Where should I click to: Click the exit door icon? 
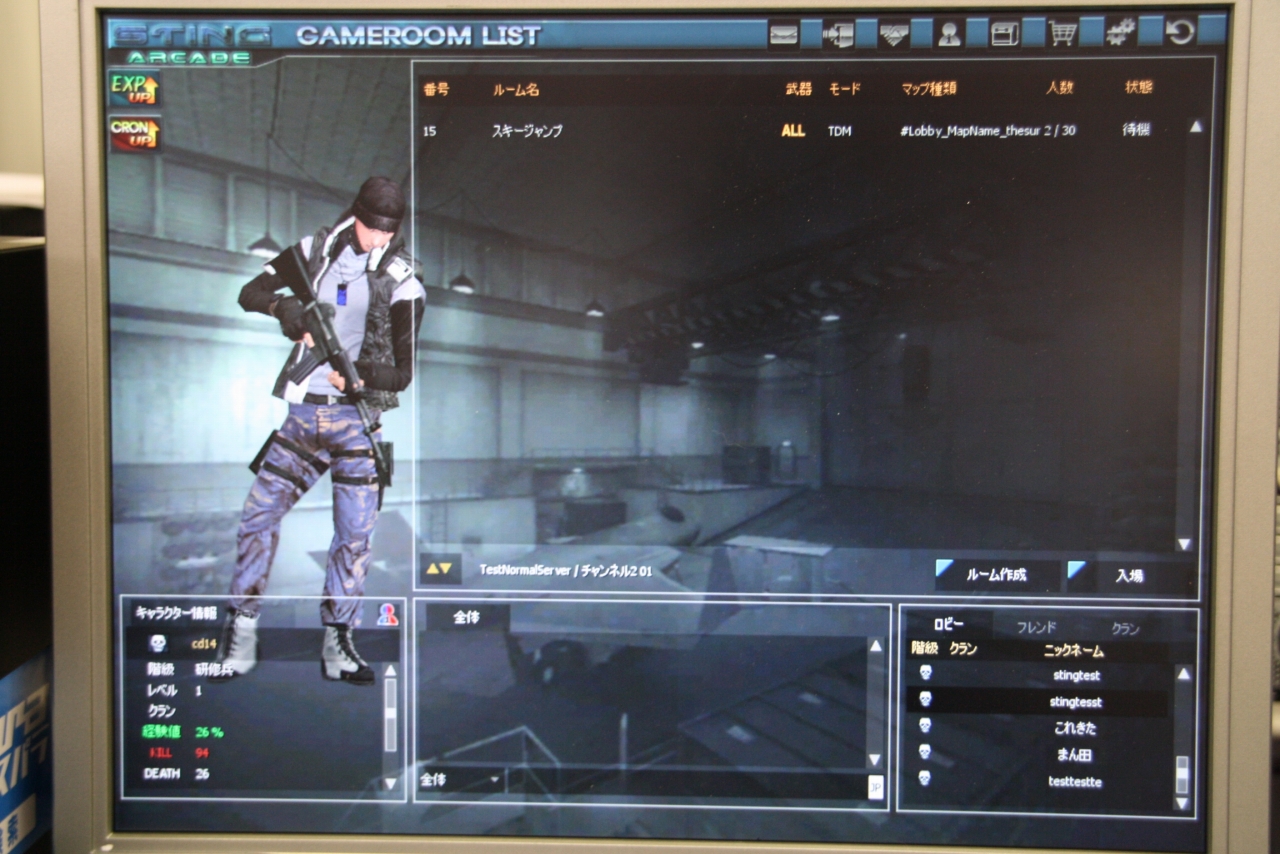[x=838, y=34]
